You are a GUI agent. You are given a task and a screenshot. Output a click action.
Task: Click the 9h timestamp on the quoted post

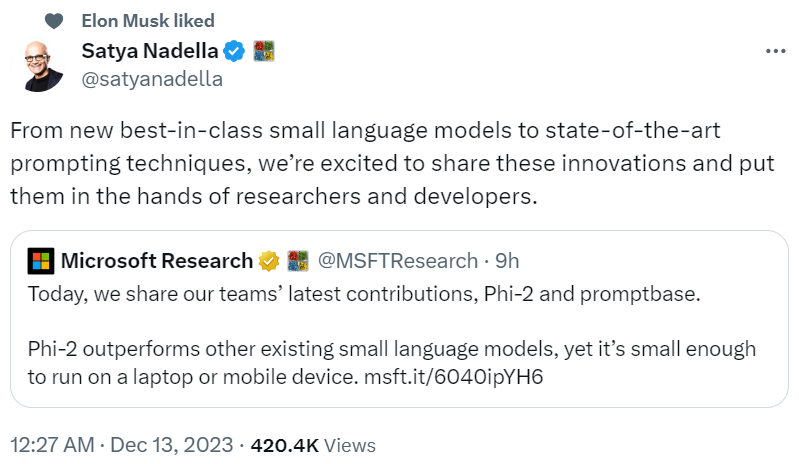(507, 261)
